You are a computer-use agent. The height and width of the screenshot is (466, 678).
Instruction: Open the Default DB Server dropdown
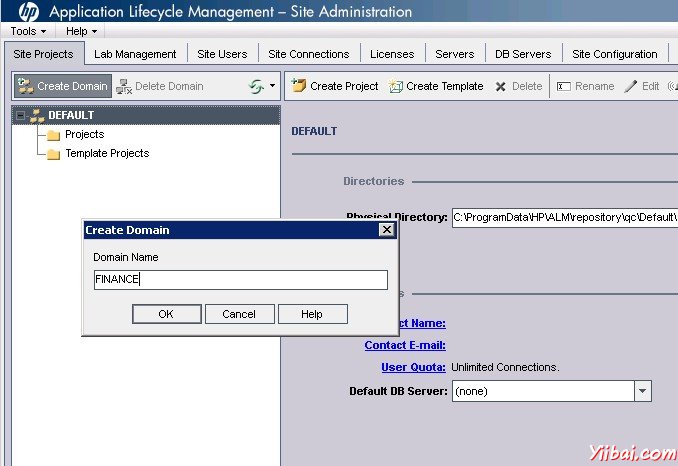click(643, 391)
